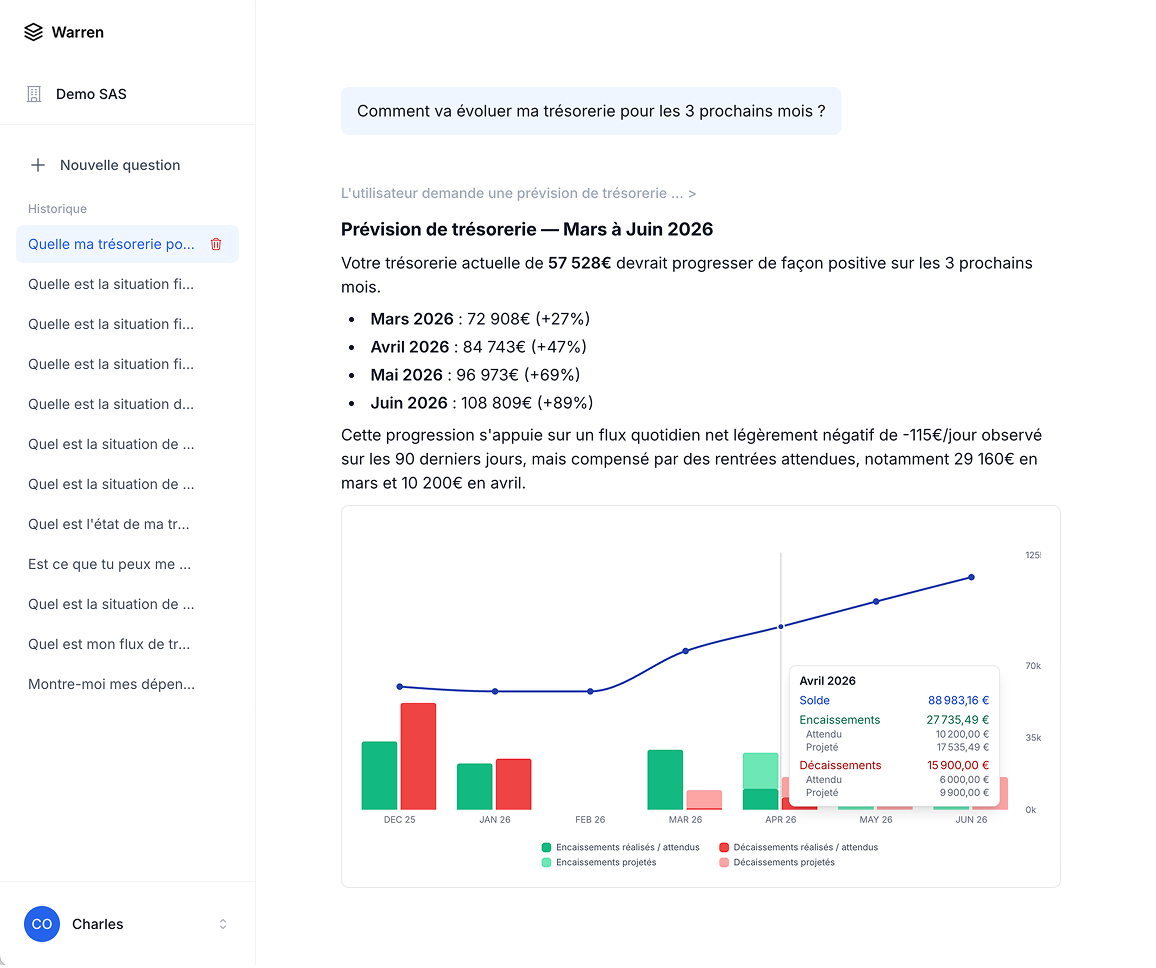Expand the reasoning summary starting with L'utilisateur demande
Viewport: 1156px width, 968px height.
(x=517, y=193)
